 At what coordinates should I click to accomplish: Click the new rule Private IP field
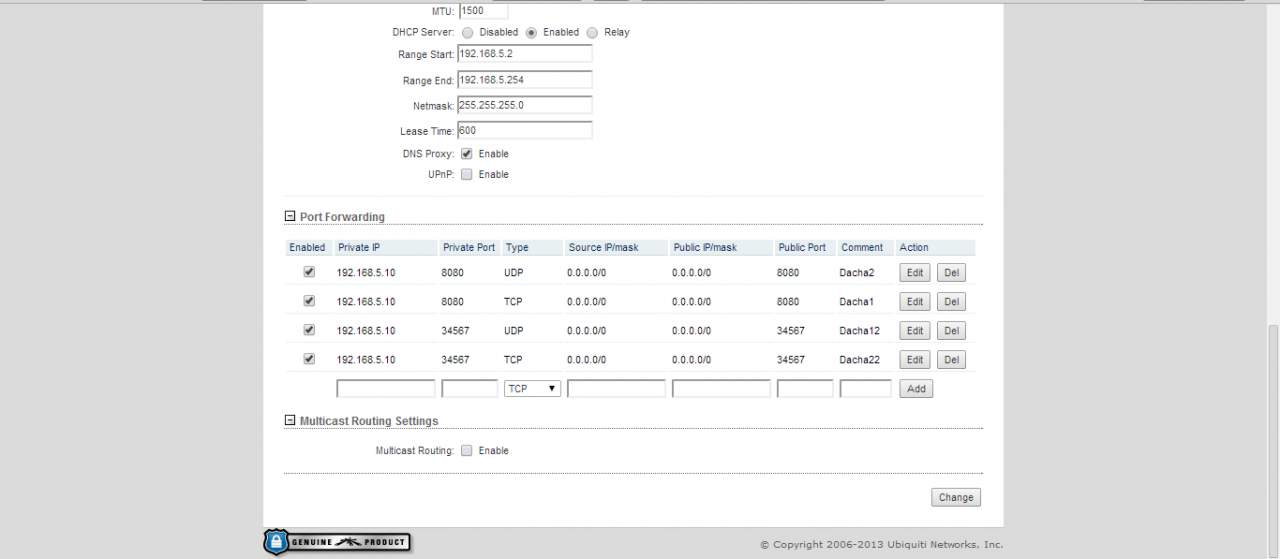[x=386, y=389]
